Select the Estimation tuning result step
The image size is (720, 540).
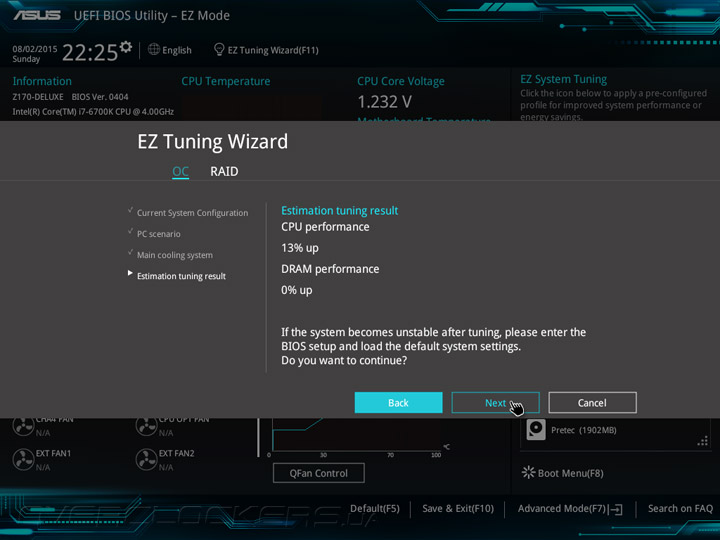(x=181, y=276)
